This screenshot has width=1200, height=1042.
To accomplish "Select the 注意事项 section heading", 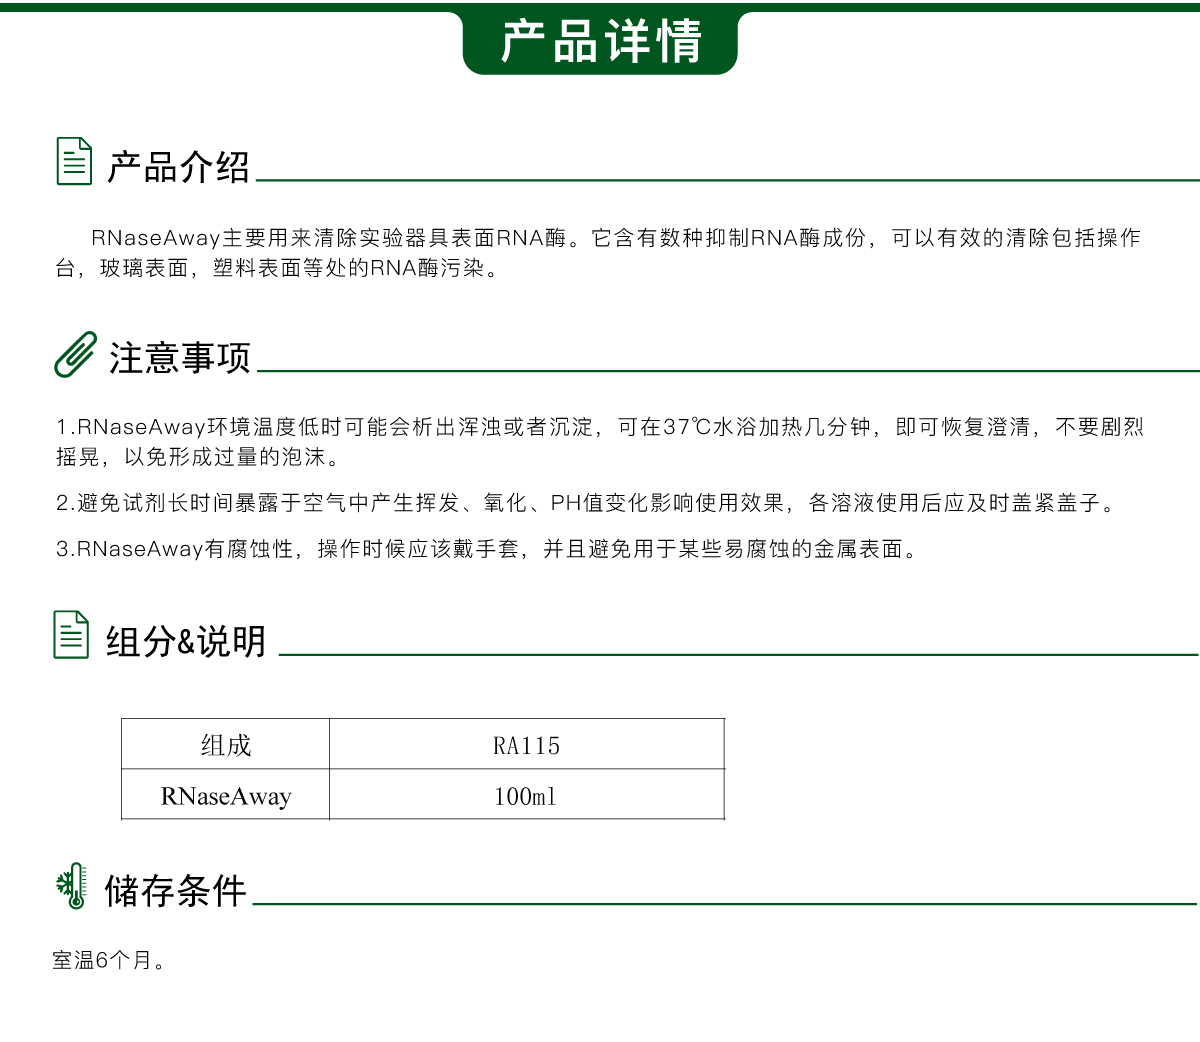I will click(x=180, y=358).
